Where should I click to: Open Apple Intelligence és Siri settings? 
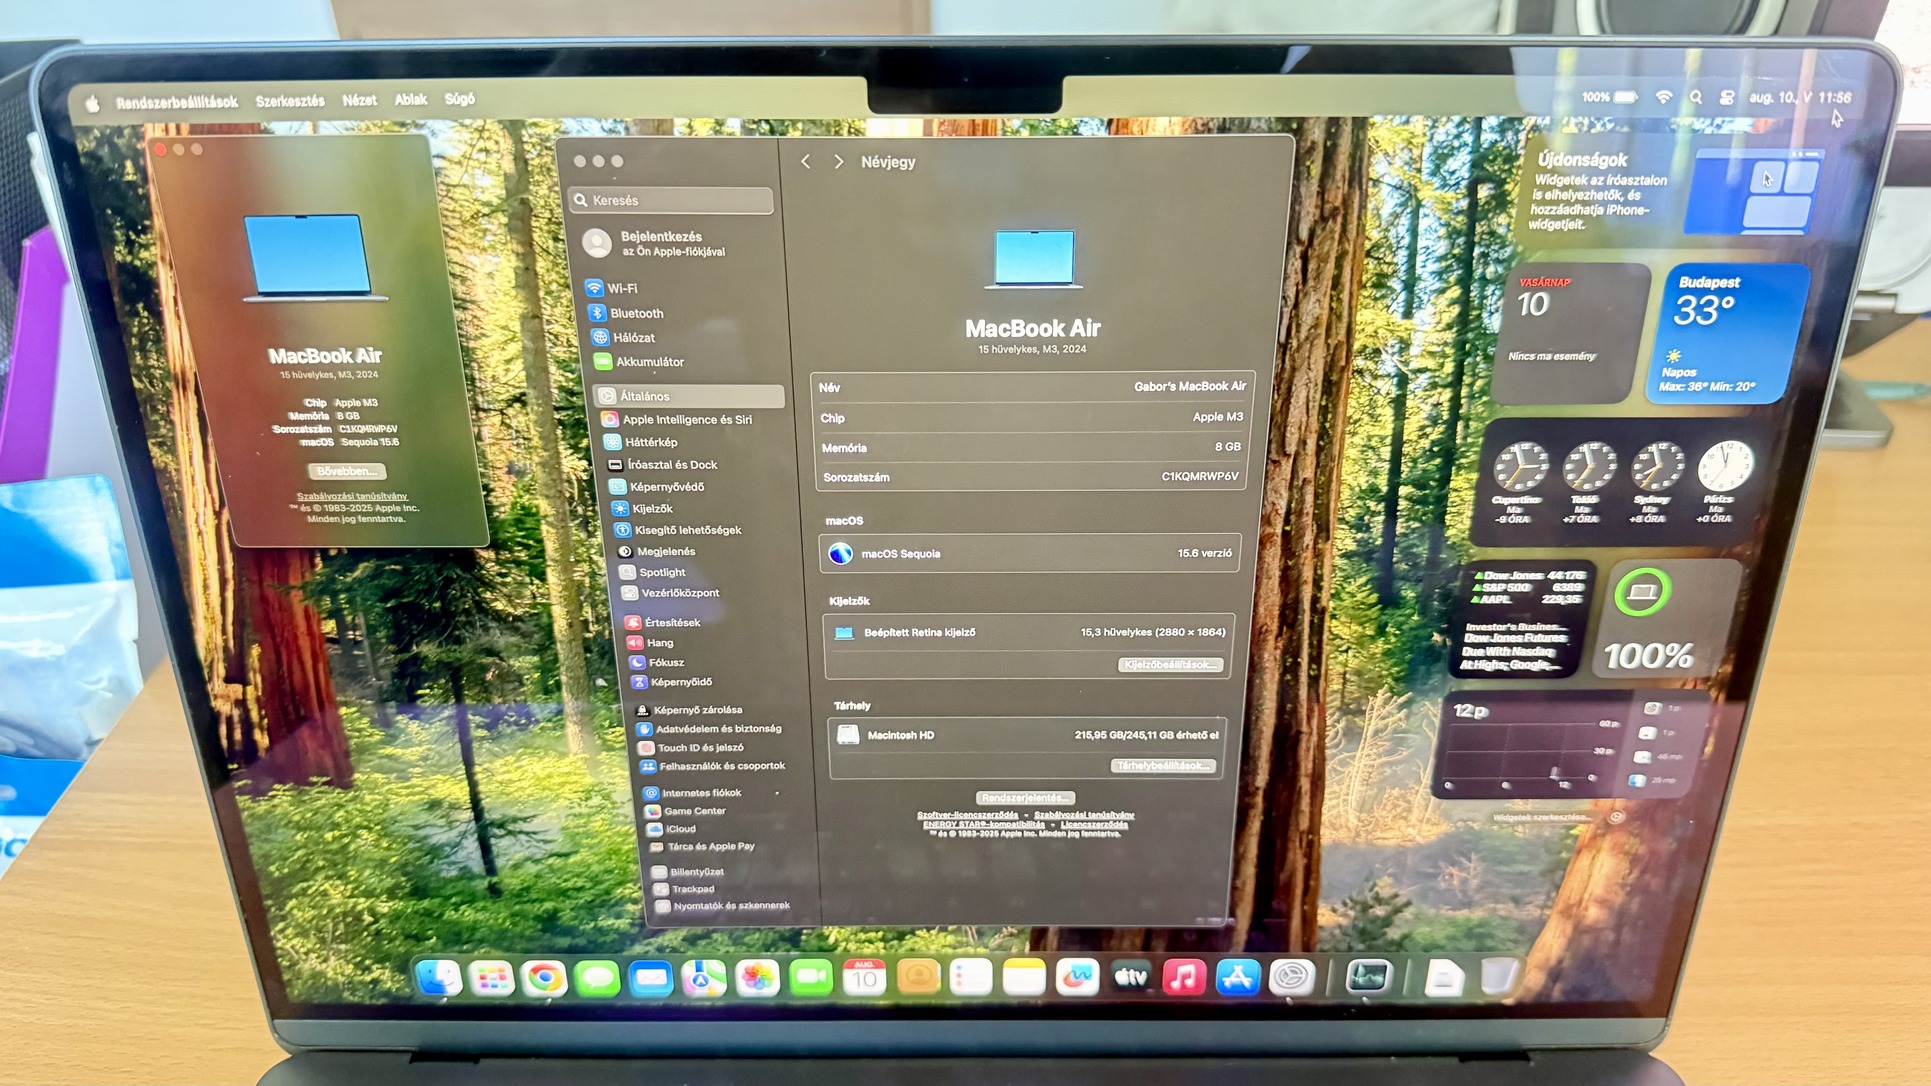point(686,420)
